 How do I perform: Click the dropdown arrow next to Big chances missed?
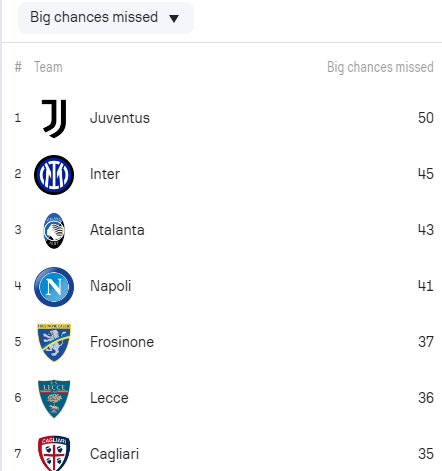pos(174,18)
